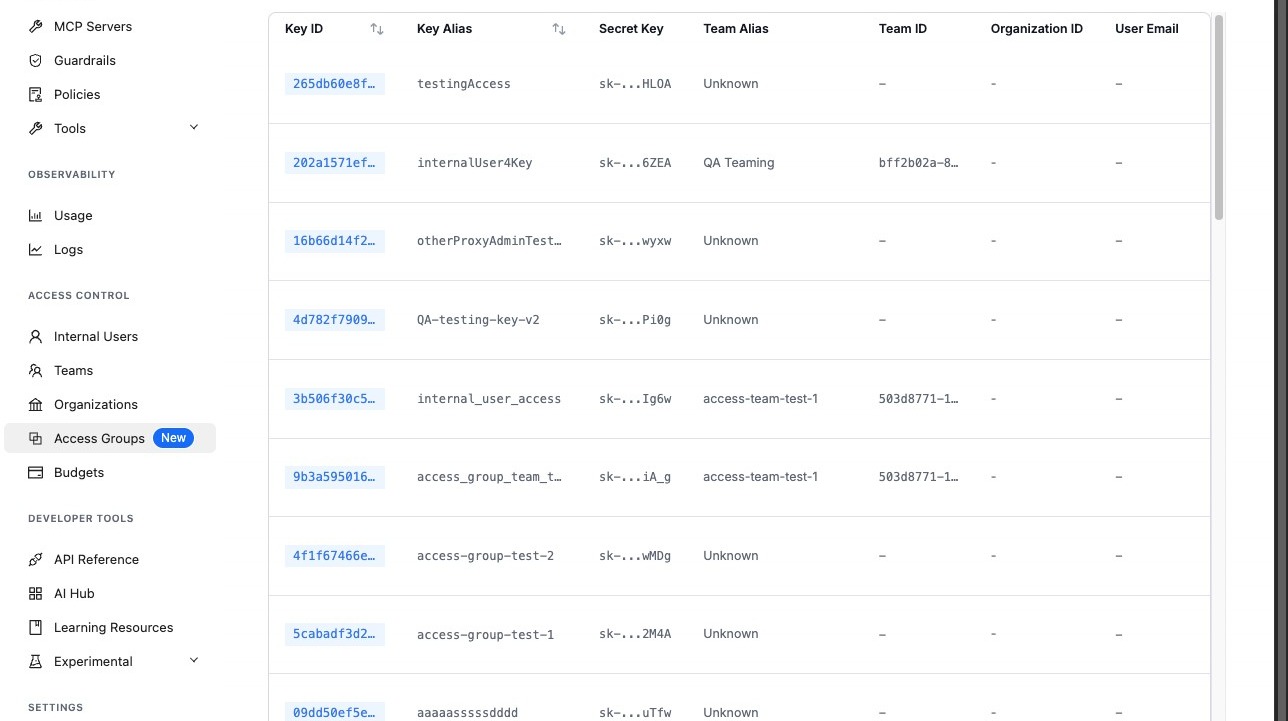Open key ID 265db60e8f link
1288x721 pixels.
click(x=335, y=84)
